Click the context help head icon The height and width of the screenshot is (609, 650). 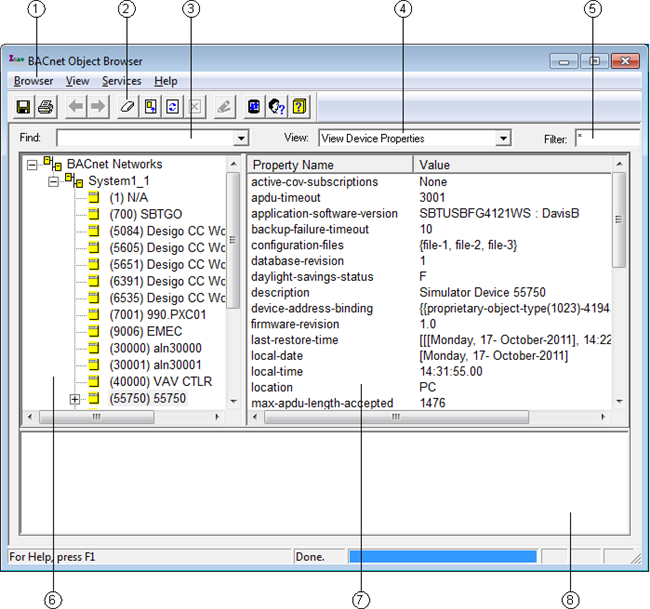pos(277,106)
